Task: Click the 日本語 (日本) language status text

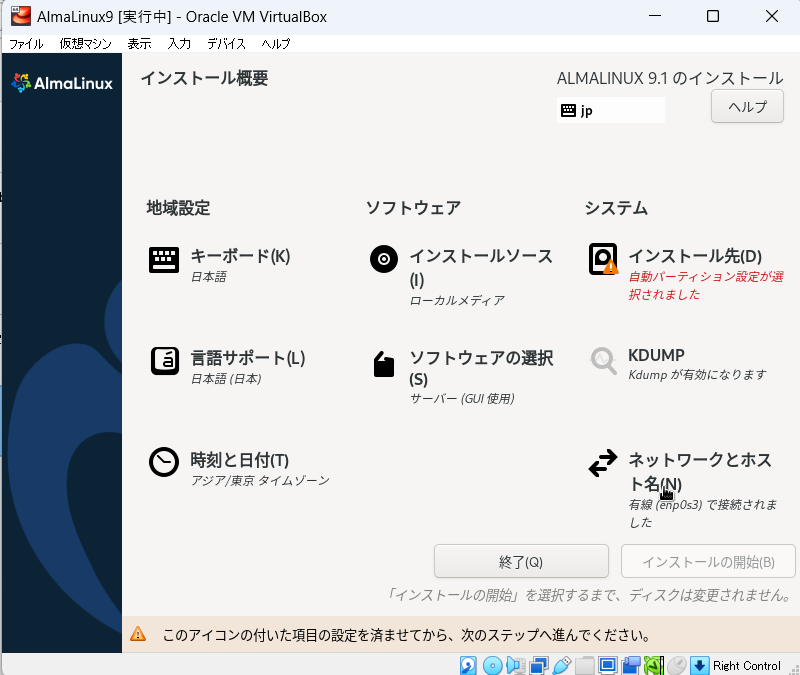Action: click(x=226, y=379)
